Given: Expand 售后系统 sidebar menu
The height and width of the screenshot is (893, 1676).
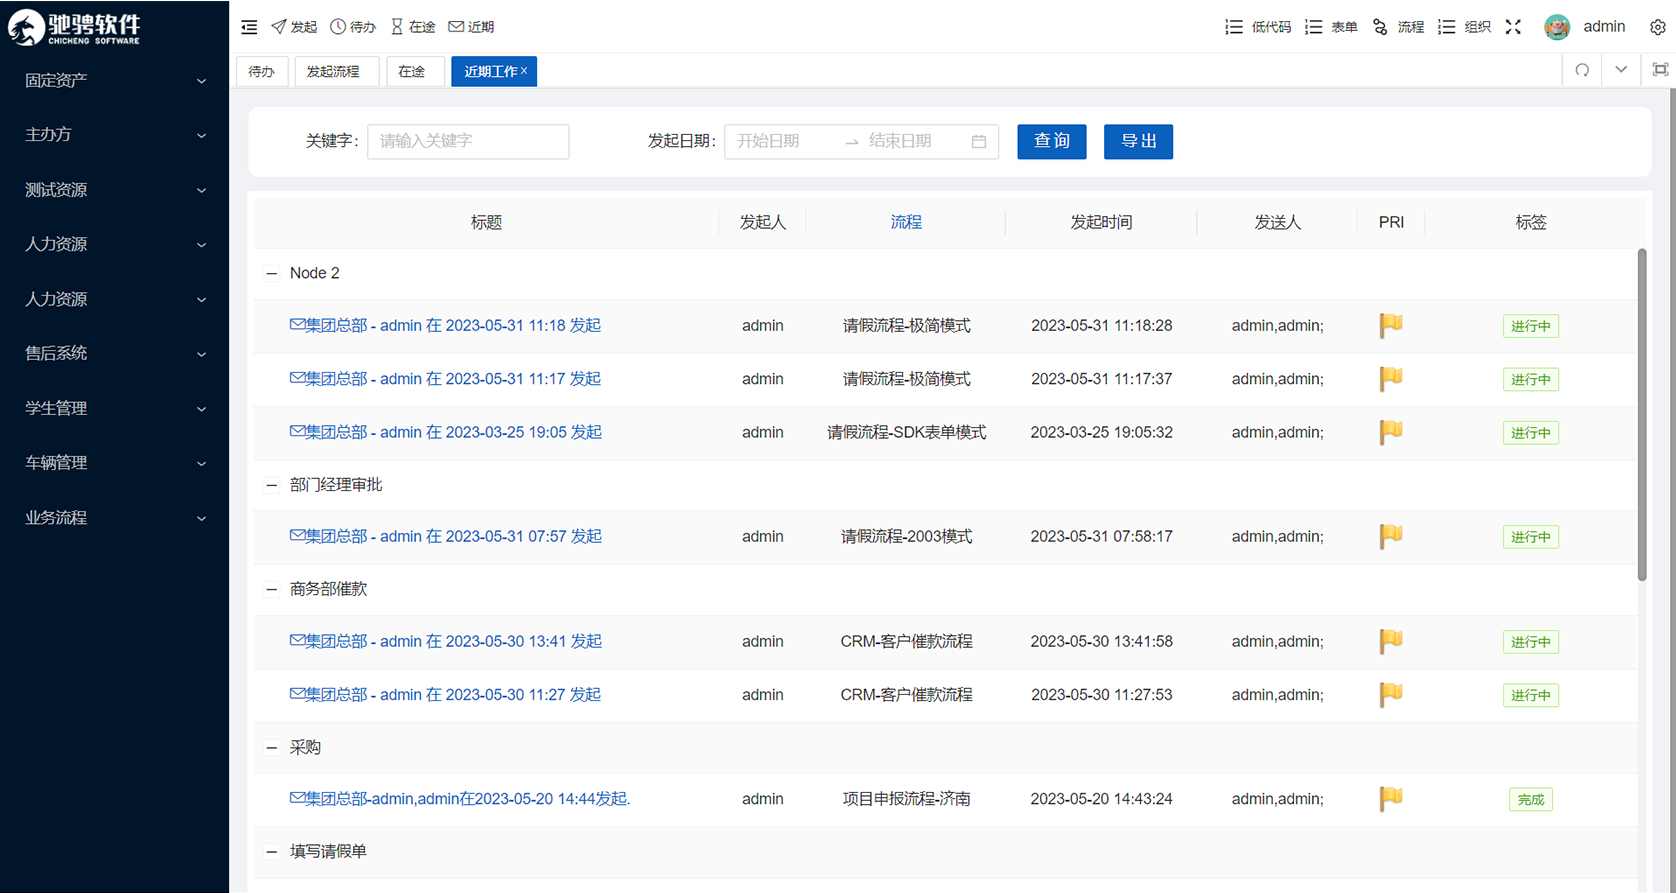Looking at the screenshot, I should 115,353.
